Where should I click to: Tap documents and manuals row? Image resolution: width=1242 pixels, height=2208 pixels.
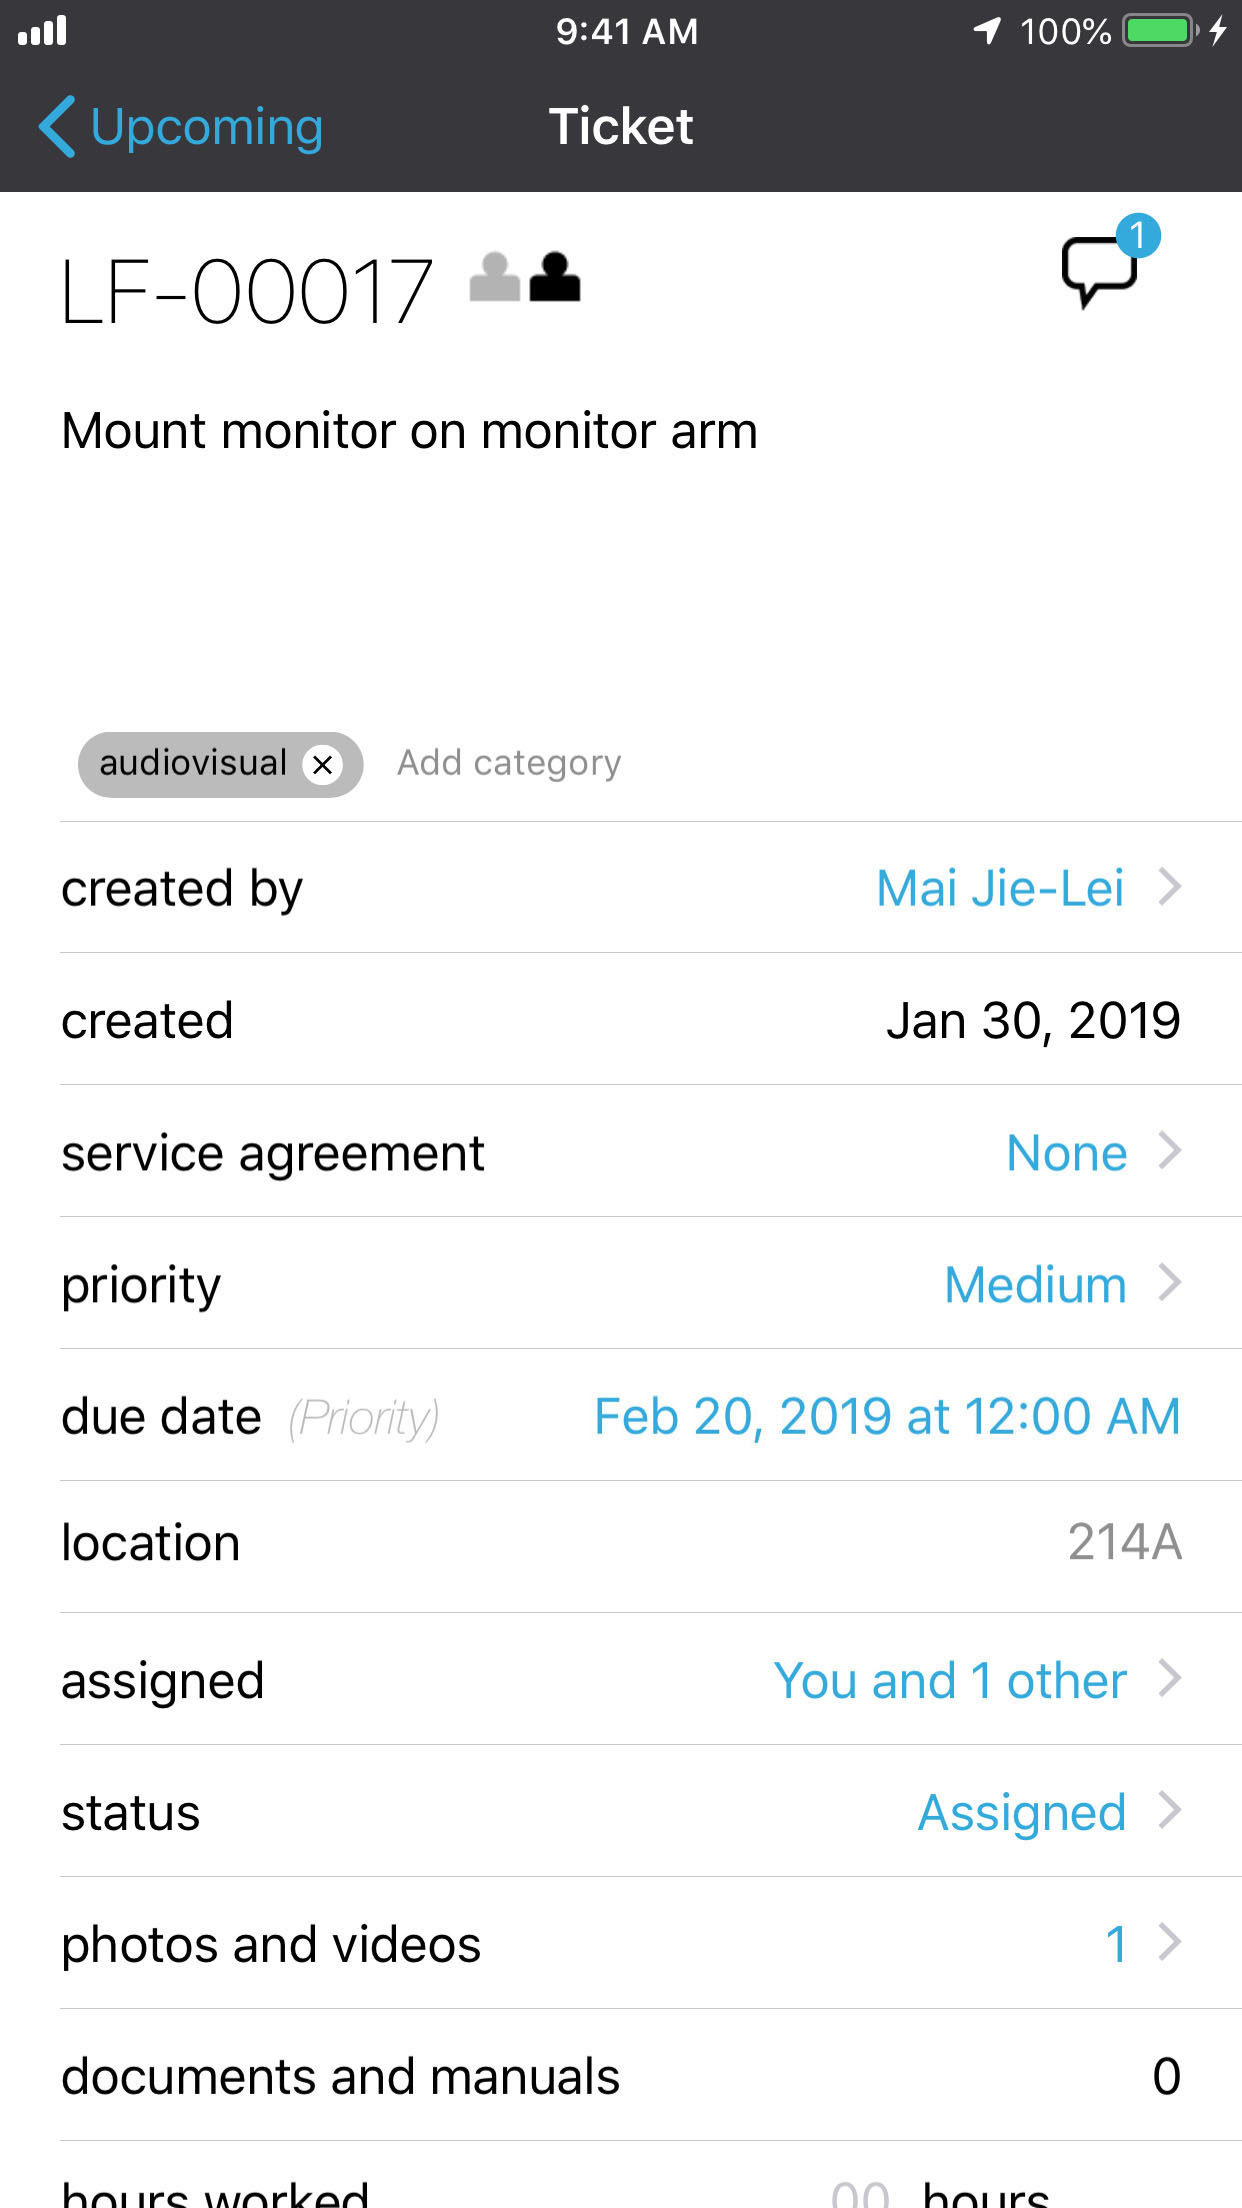pos(620,2077)
